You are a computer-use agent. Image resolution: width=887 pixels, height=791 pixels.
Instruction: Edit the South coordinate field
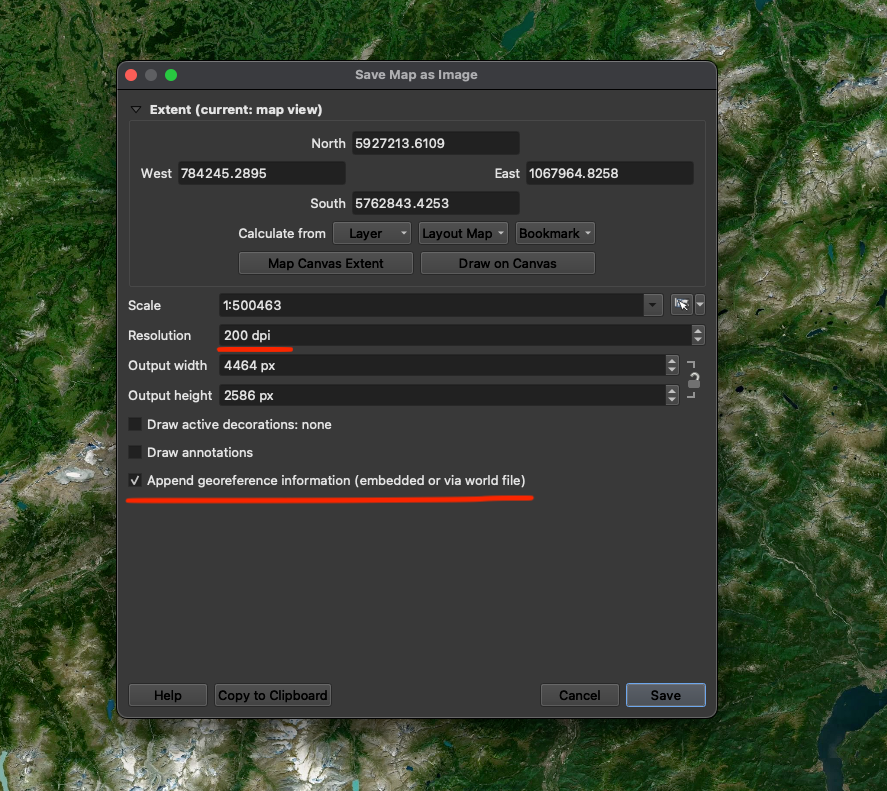click(435, 203)
